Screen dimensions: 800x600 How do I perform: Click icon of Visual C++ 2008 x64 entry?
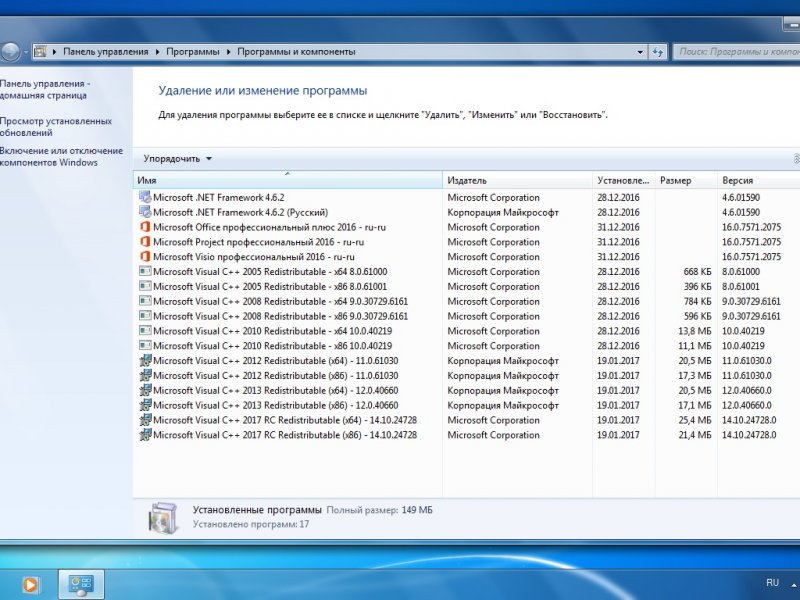point(145,301)
